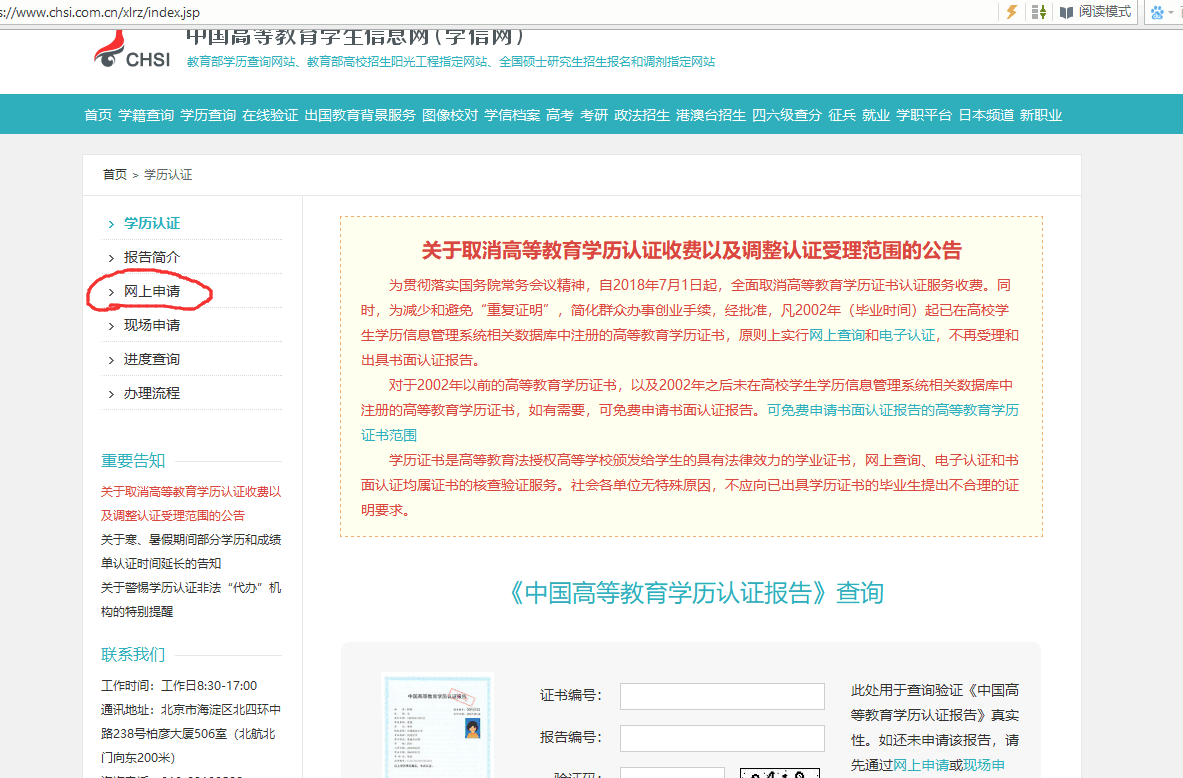Open 学籍查询 in top navigation
The width and height of the screenshot is (1183, 778).
coord(146,115)
